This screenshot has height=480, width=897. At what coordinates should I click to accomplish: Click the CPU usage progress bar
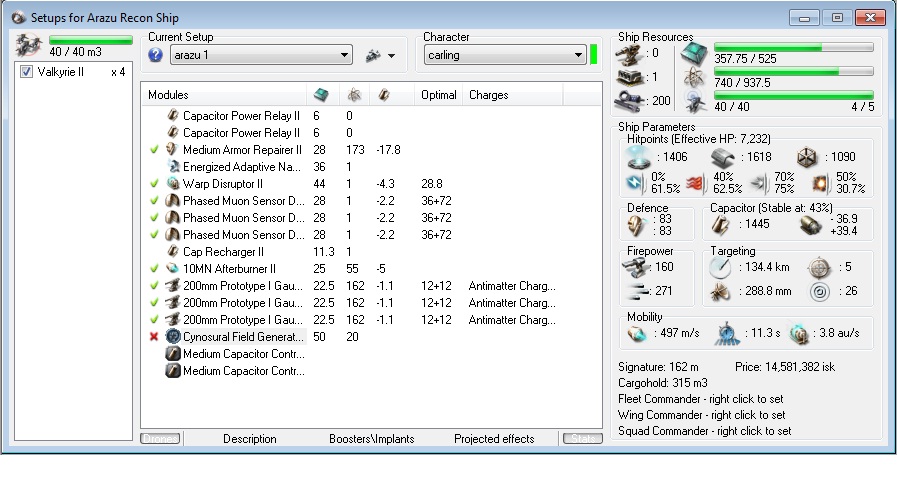point(793,47)
